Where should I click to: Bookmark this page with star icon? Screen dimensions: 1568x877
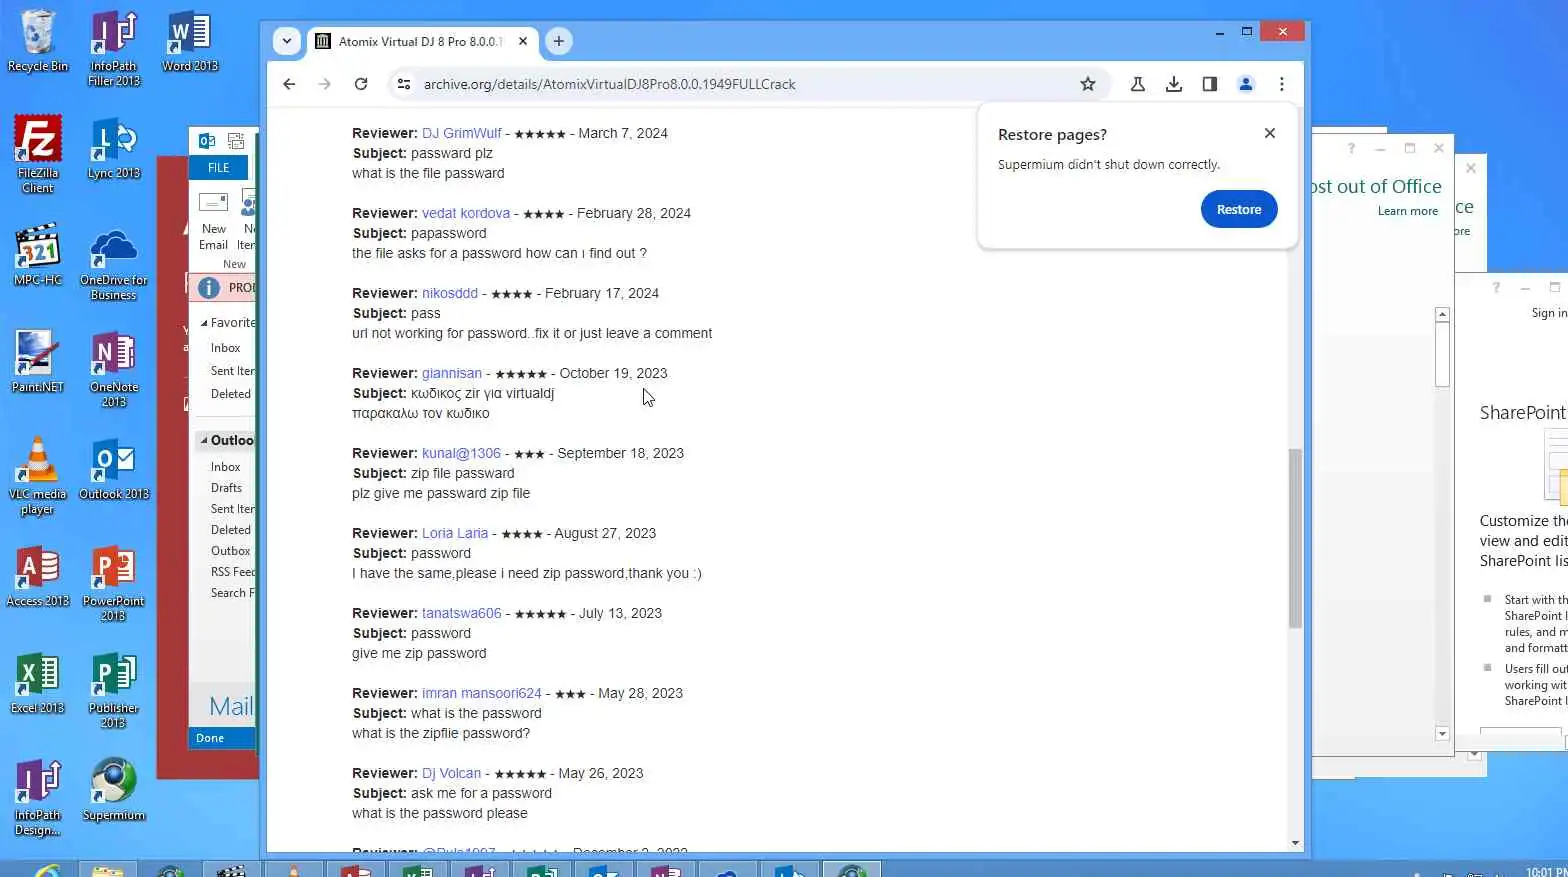[1088, 84]
